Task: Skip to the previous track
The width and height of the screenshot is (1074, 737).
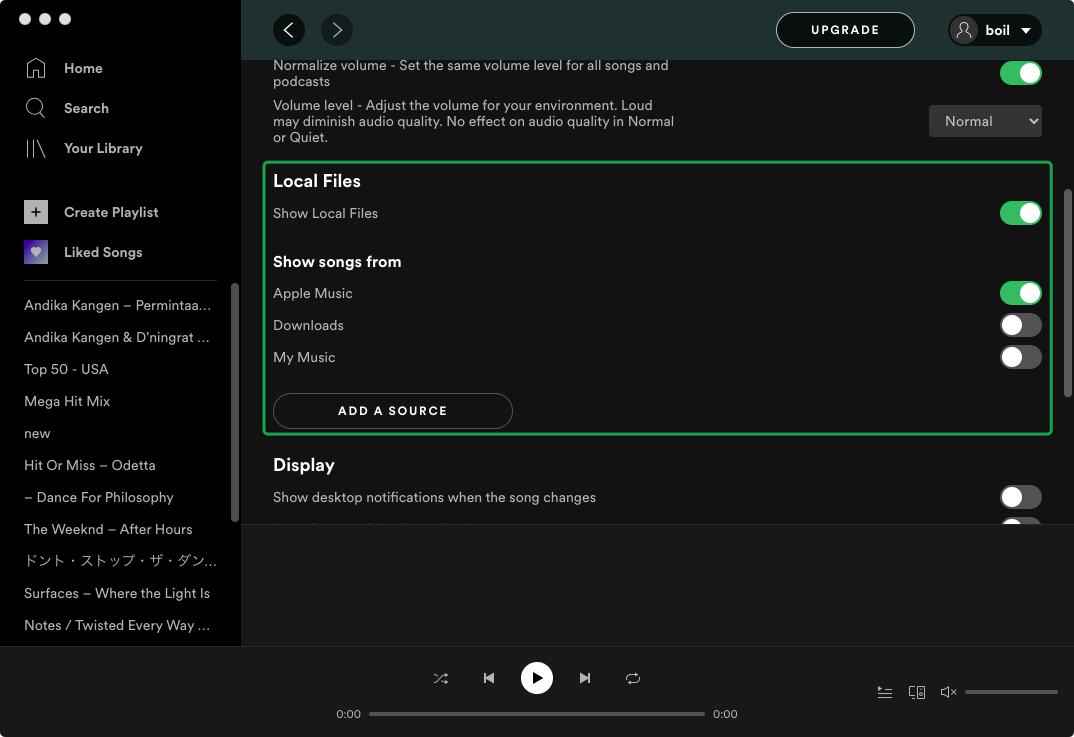Action: (489, 678)
